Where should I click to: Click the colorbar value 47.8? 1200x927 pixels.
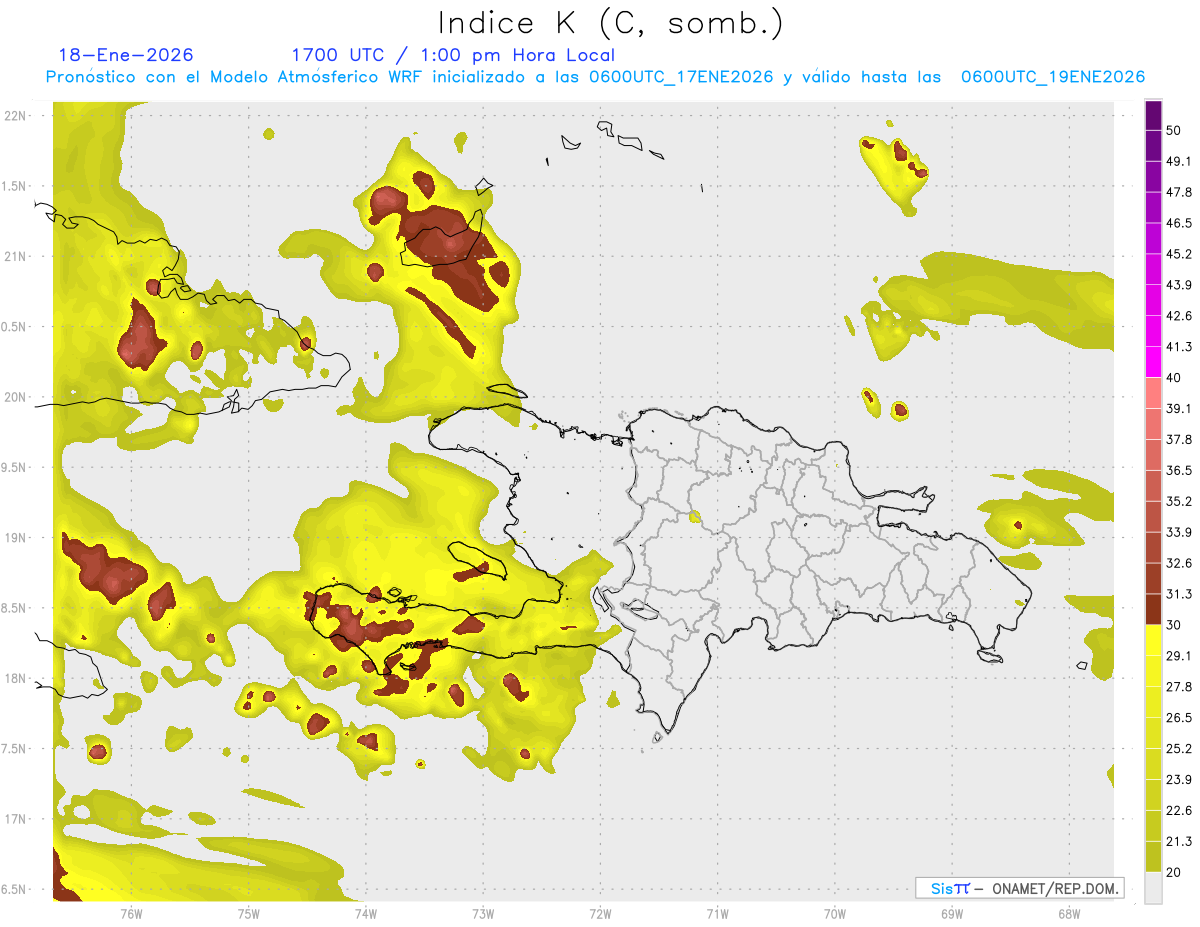1179,192
